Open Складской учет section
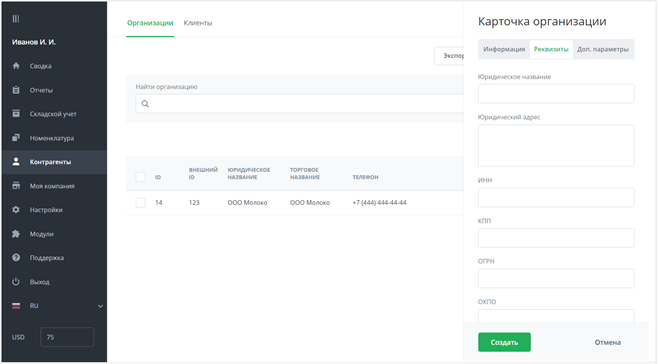The width and height of the screenshot is (658, 364). [x=53, y=114]
